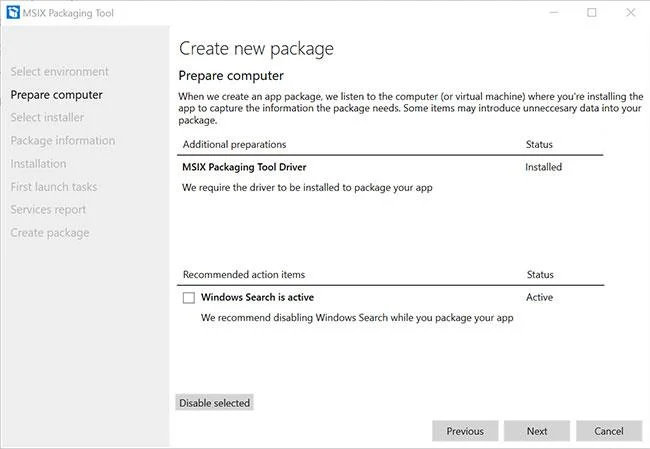
Task: Select the Prepare computer step
Action: [x=56, y=95]
